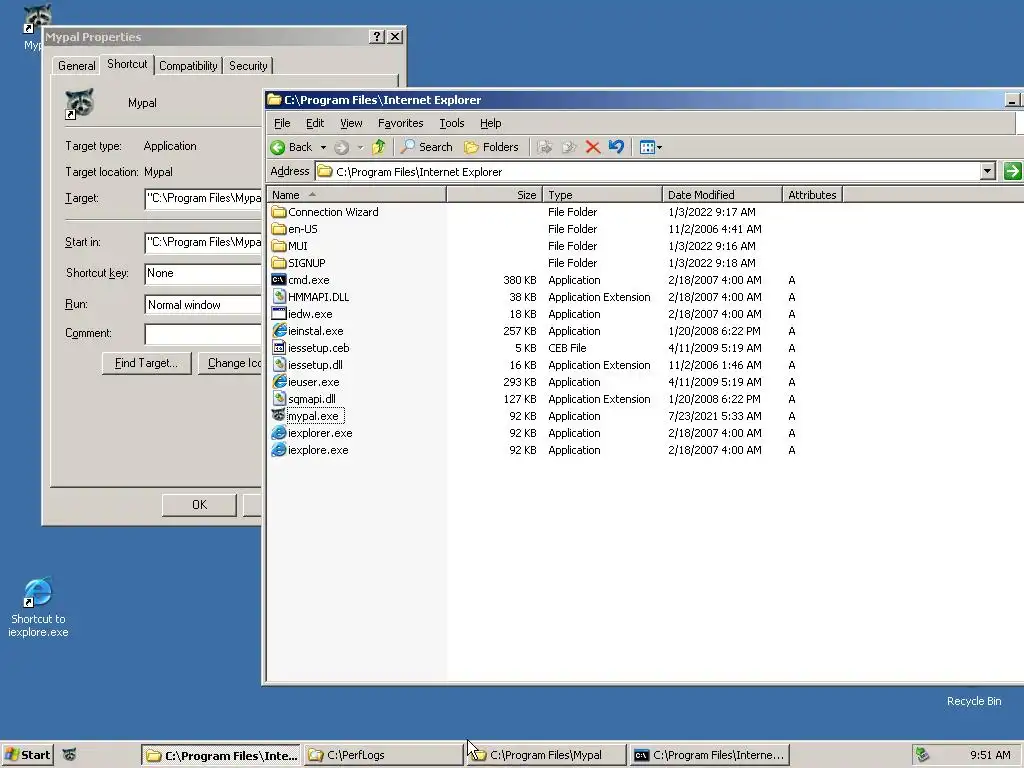Open the Start menu
The width and height of the screenshot is (1024, 768).
27,755
